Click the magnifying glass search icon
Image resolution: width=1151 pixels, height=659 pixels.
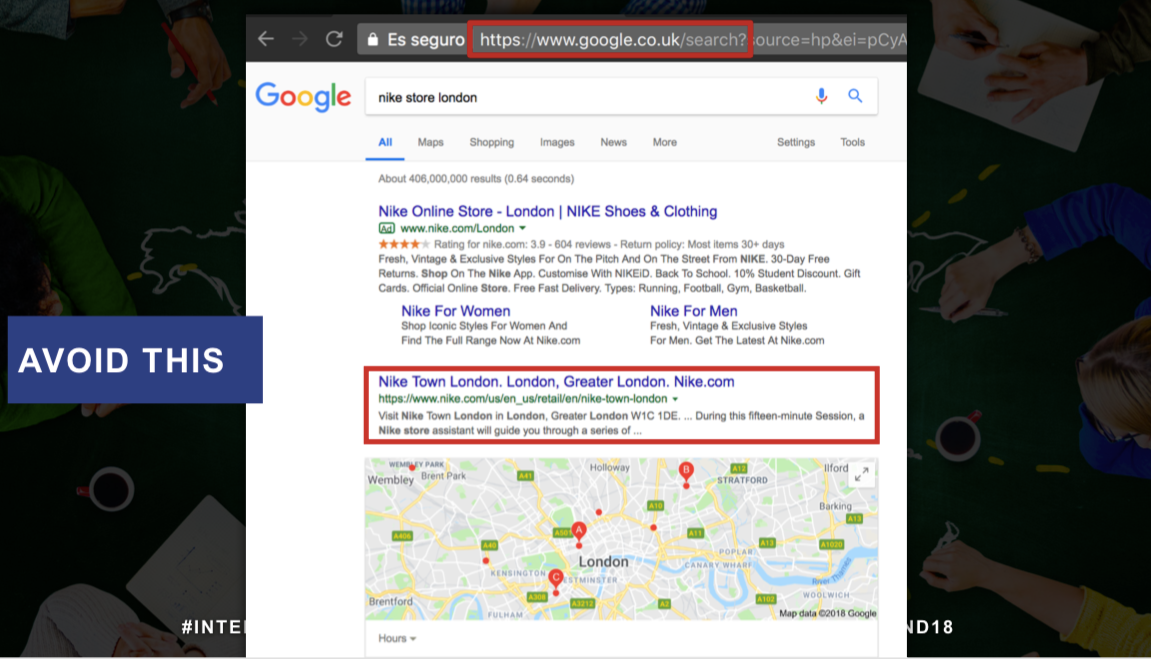(x=855, y=95)
